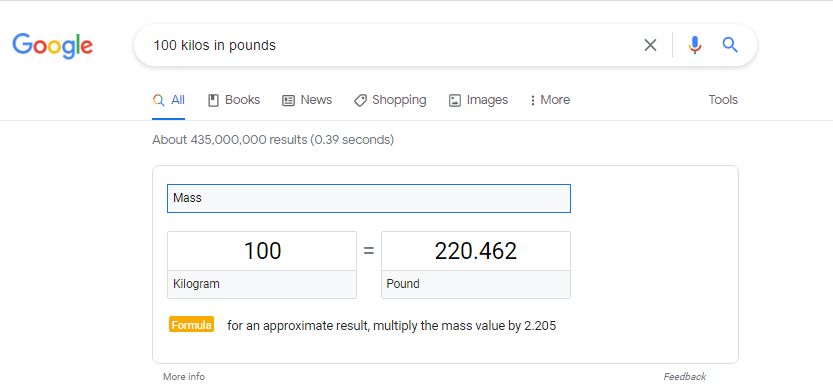Click the Images tab icon
Screen dimensions: 833x388
tap(455, 100)
